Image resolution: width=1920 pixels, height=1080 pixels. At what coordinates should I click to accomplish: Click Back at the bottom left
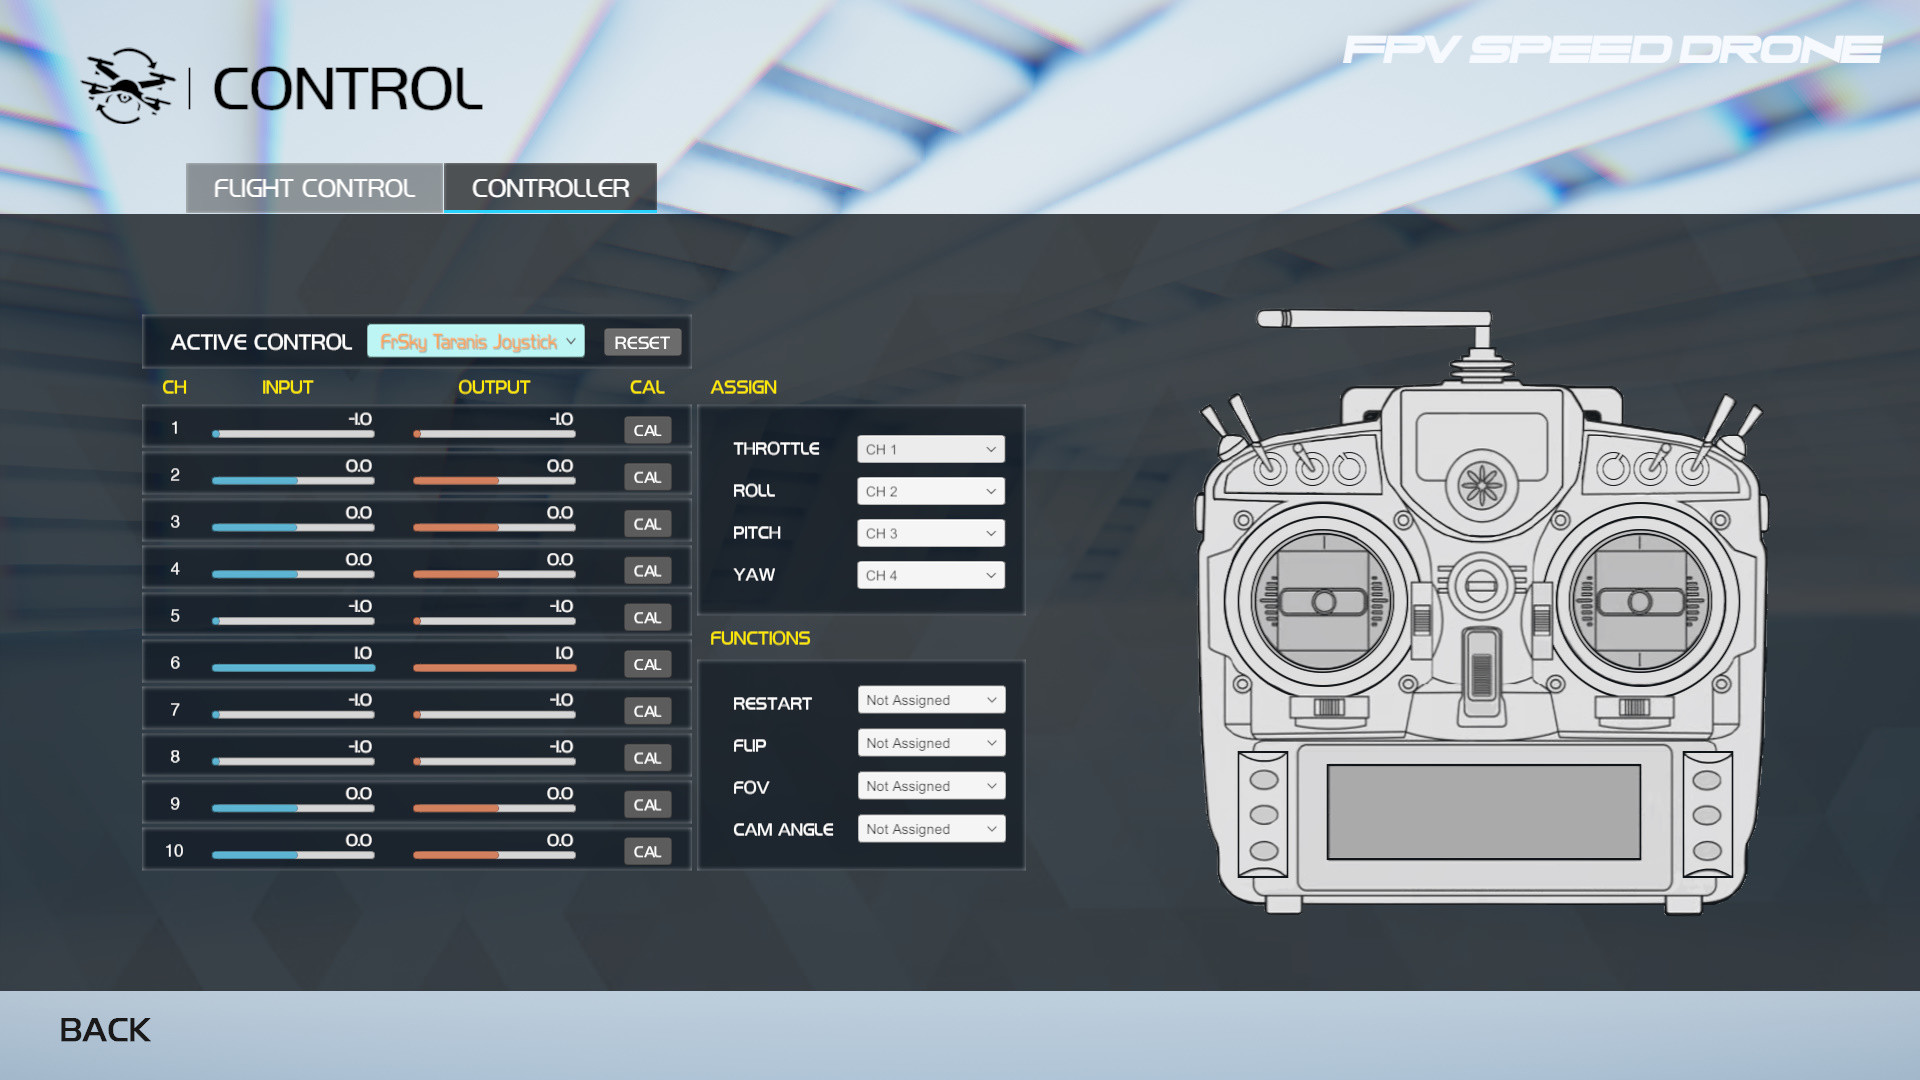[105, 1030]
